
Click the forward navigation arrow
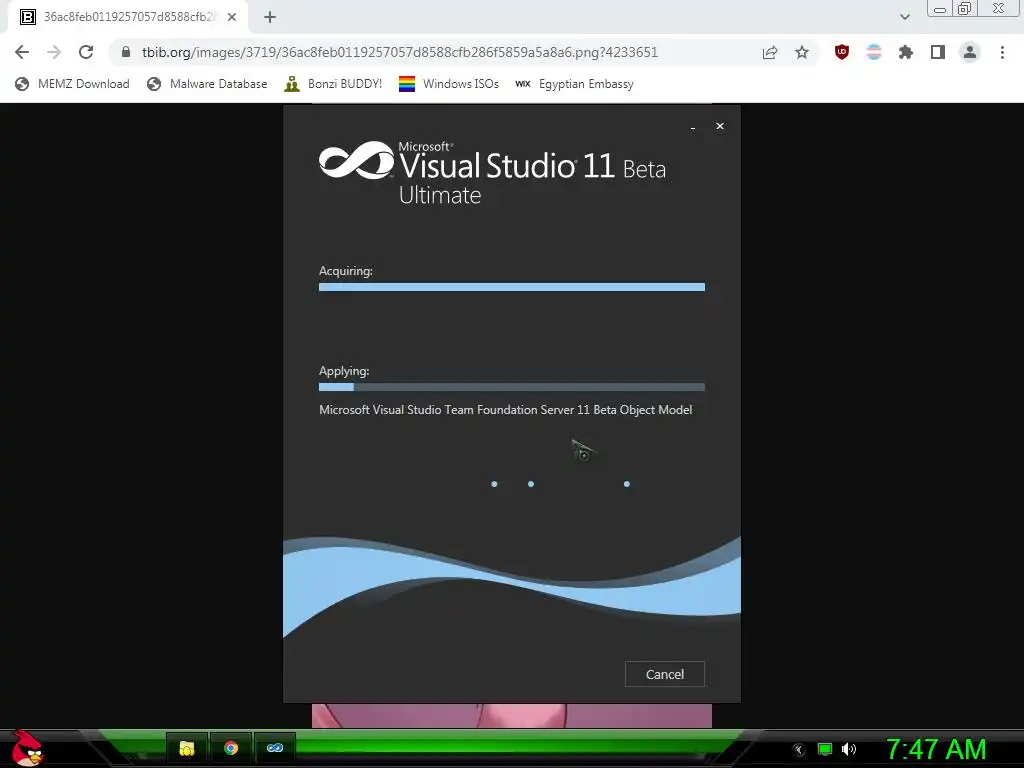(54, 52)
